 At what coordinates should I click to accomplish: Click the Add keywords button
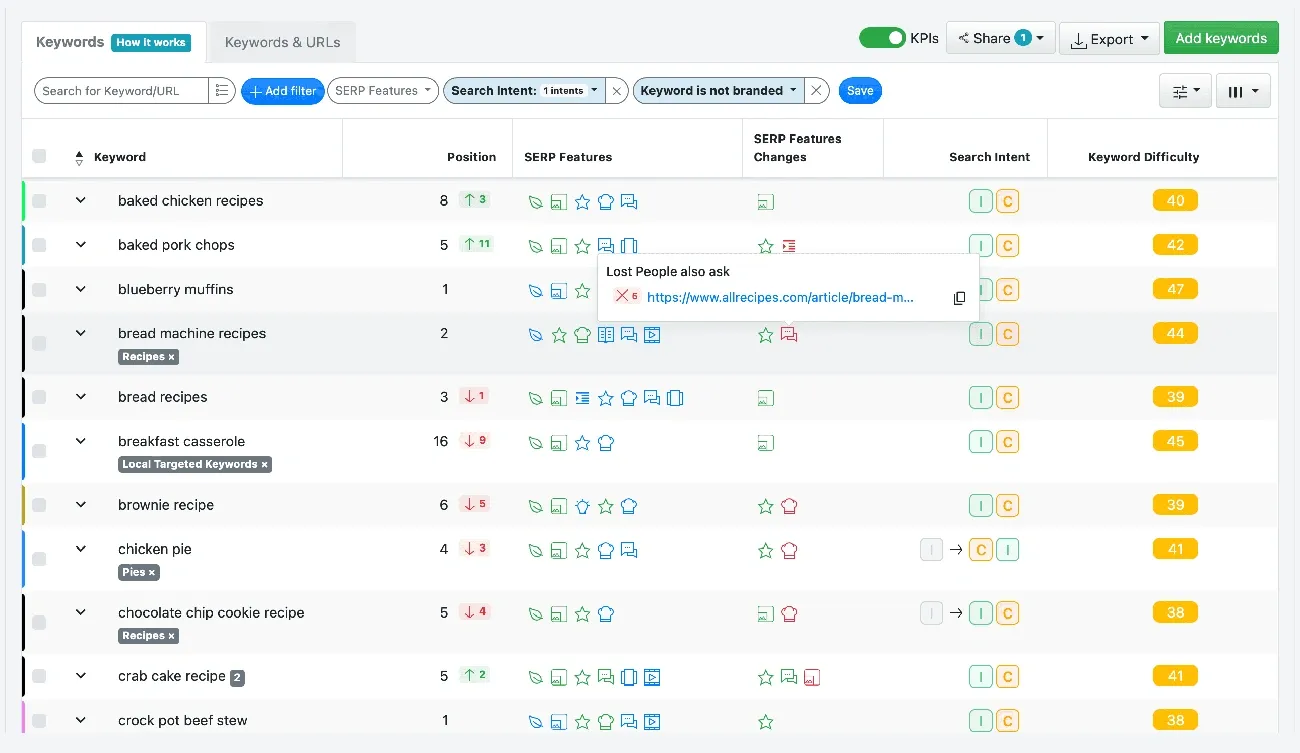click(x=1221, y=38)
